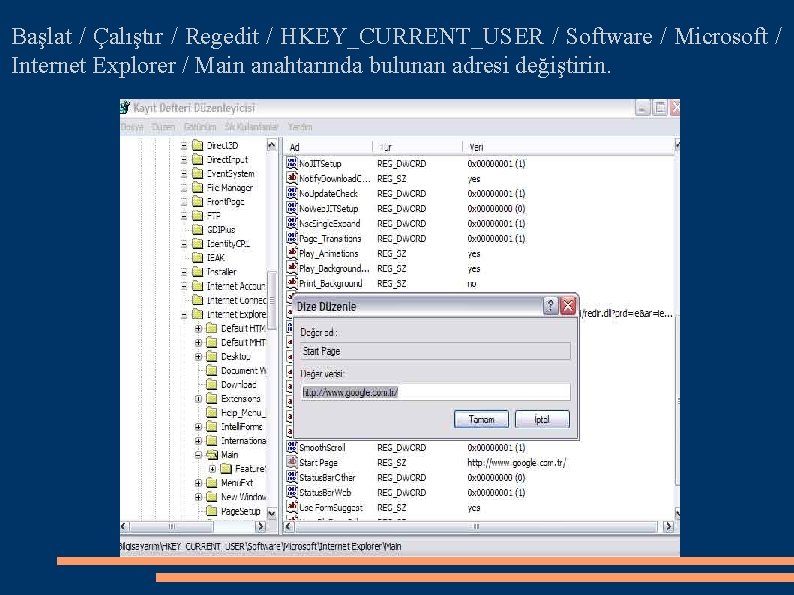Expand the IntelliForms tree node
Image resolution: width=794 pixels, height=595 pixels.
tap(198, 426)
